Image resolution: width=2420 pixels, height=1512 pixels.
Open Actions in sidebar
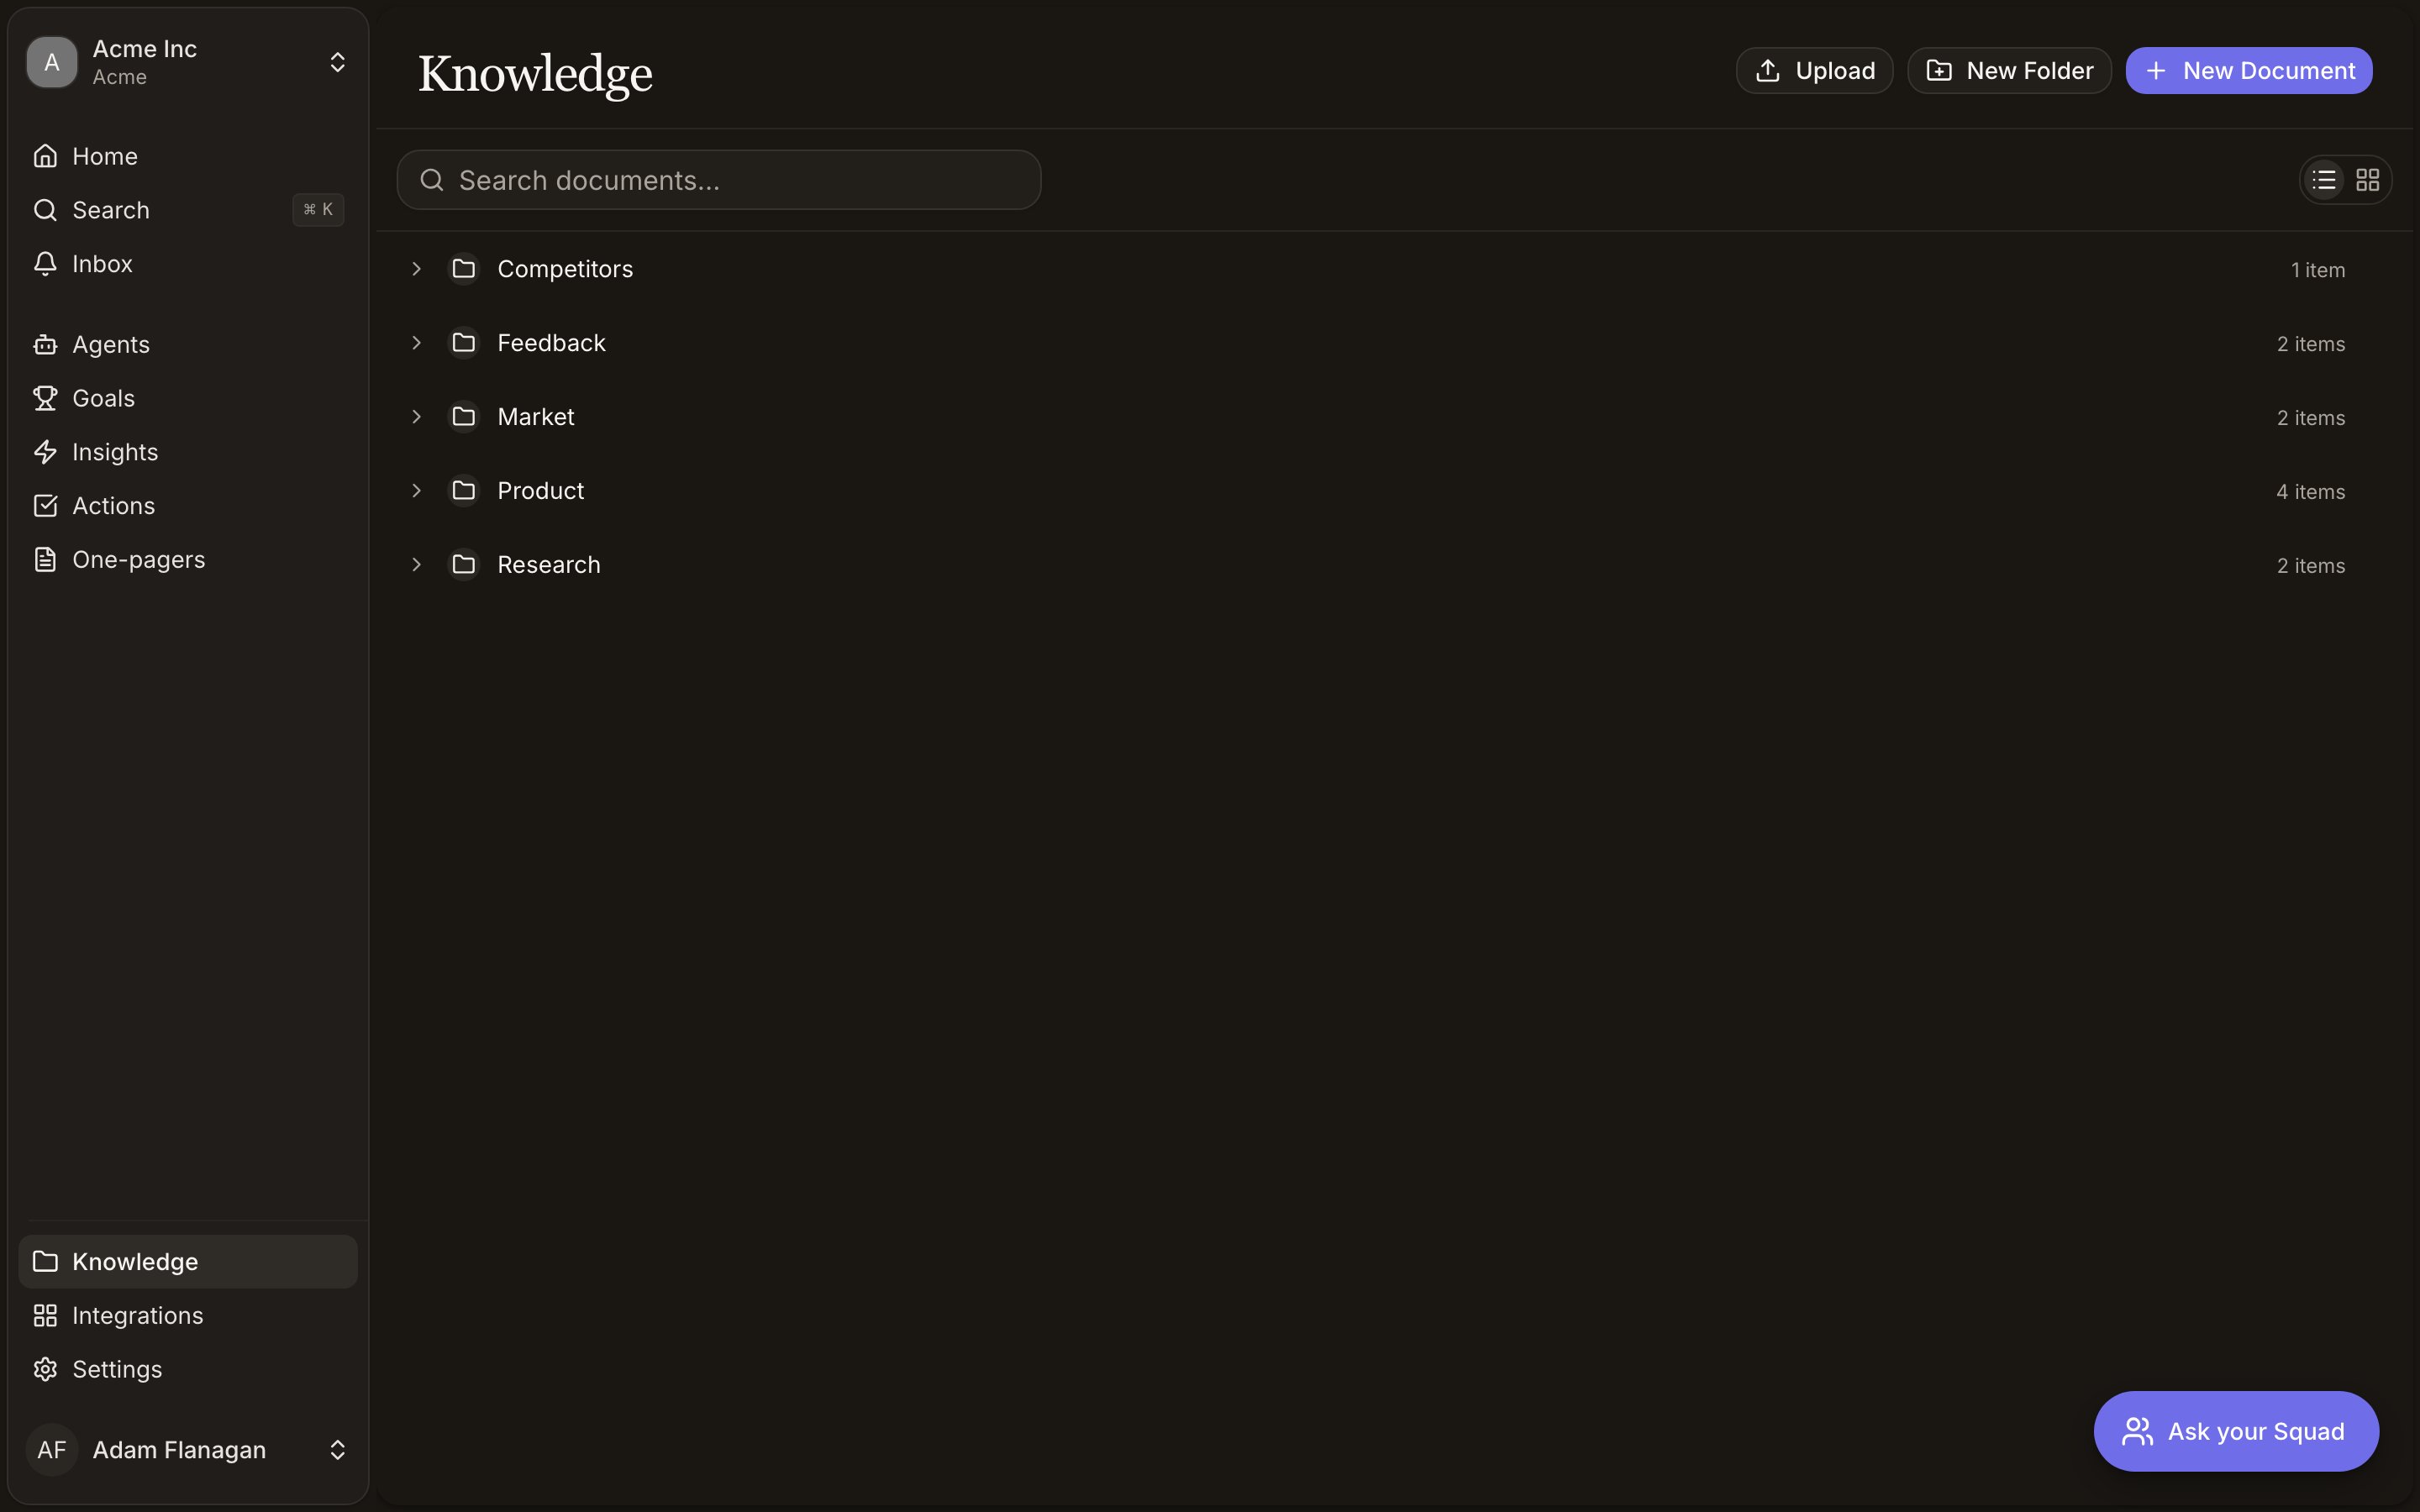(188, 506)
